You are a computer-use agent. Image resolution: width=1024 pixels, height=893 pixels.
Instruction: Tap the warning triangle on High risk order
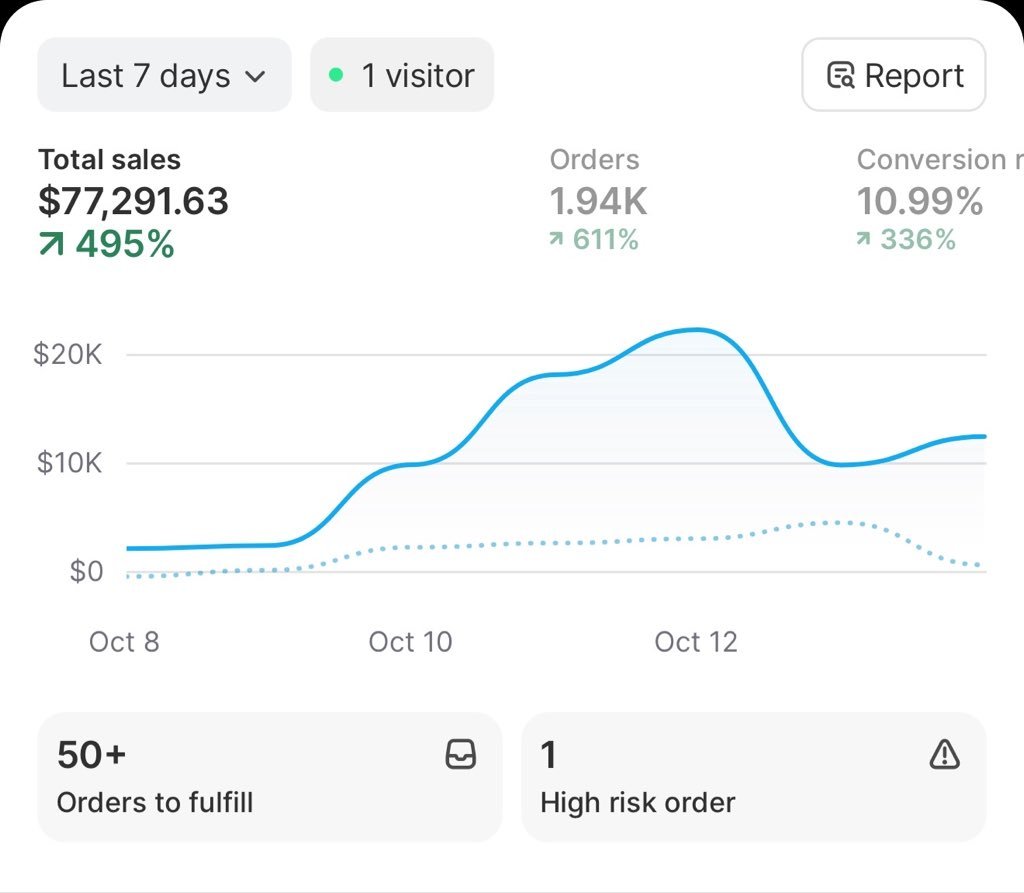click(x=944, y=755)
